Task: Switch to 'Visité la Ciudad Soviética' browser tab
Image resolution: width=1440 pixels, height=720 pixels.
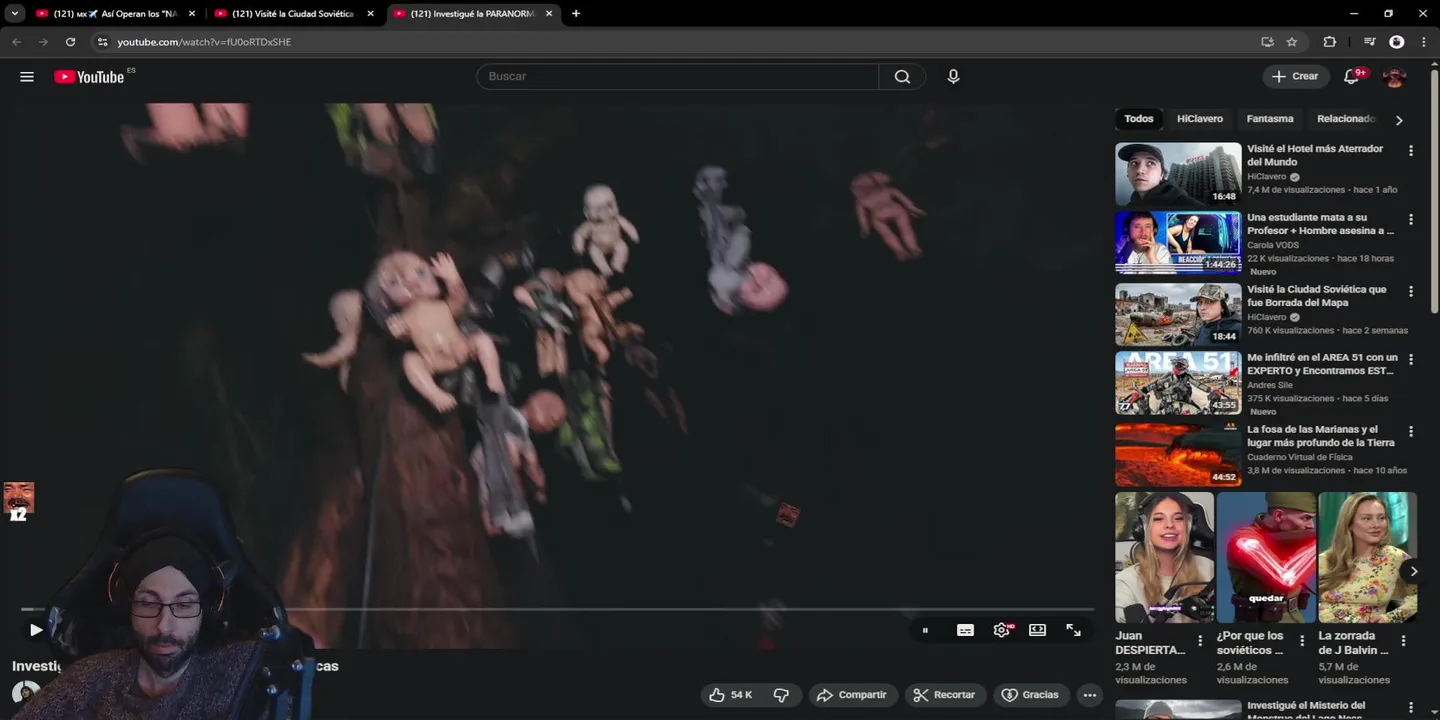Action: [293, 14]
